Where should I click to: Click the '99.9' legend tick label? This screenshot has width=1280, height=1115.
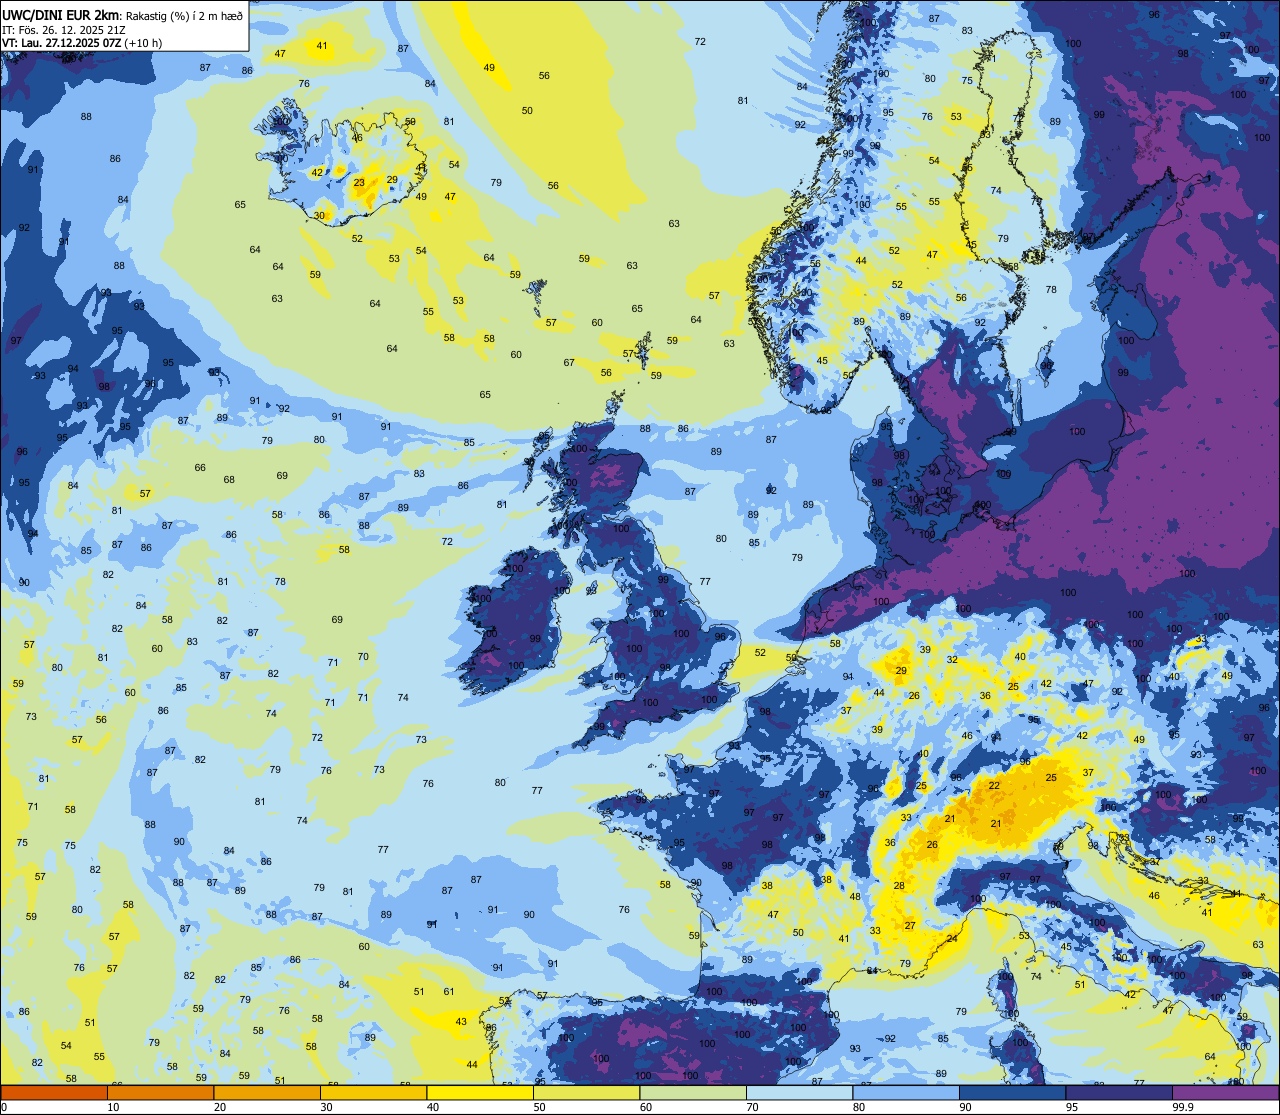click(1183, 1107)
